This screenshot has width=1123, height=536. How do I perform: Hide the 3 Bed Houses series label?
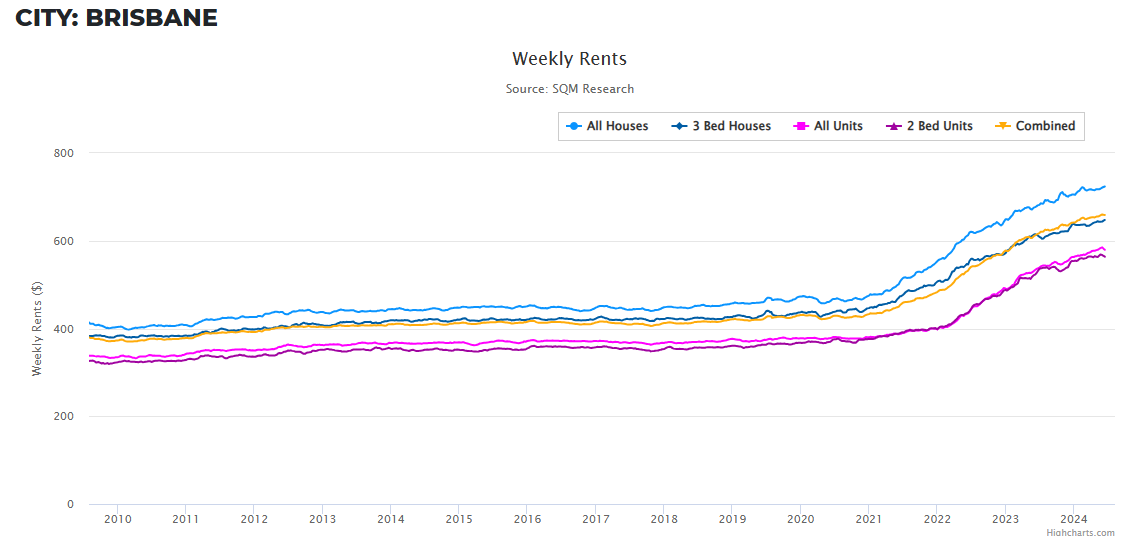pyautogui.click(x=731, y=127)
